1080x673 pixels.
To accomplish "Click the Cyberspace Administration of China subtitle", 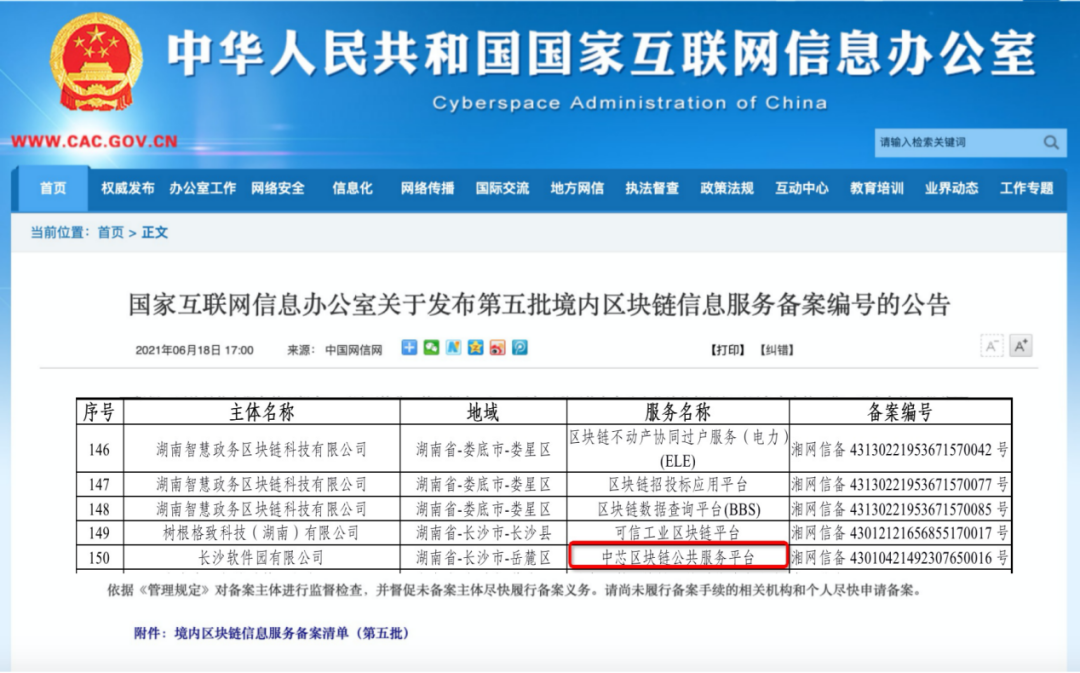I will coord(630,103).
